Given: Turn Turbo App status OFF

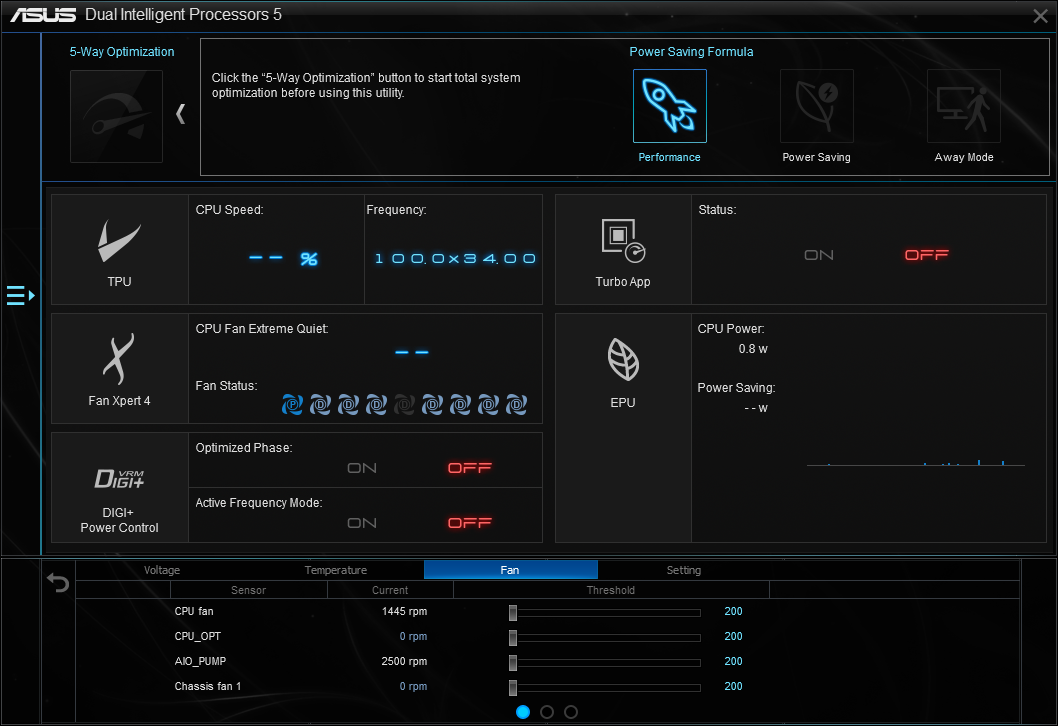Looking at the screenshot, I should click(926, 255).
